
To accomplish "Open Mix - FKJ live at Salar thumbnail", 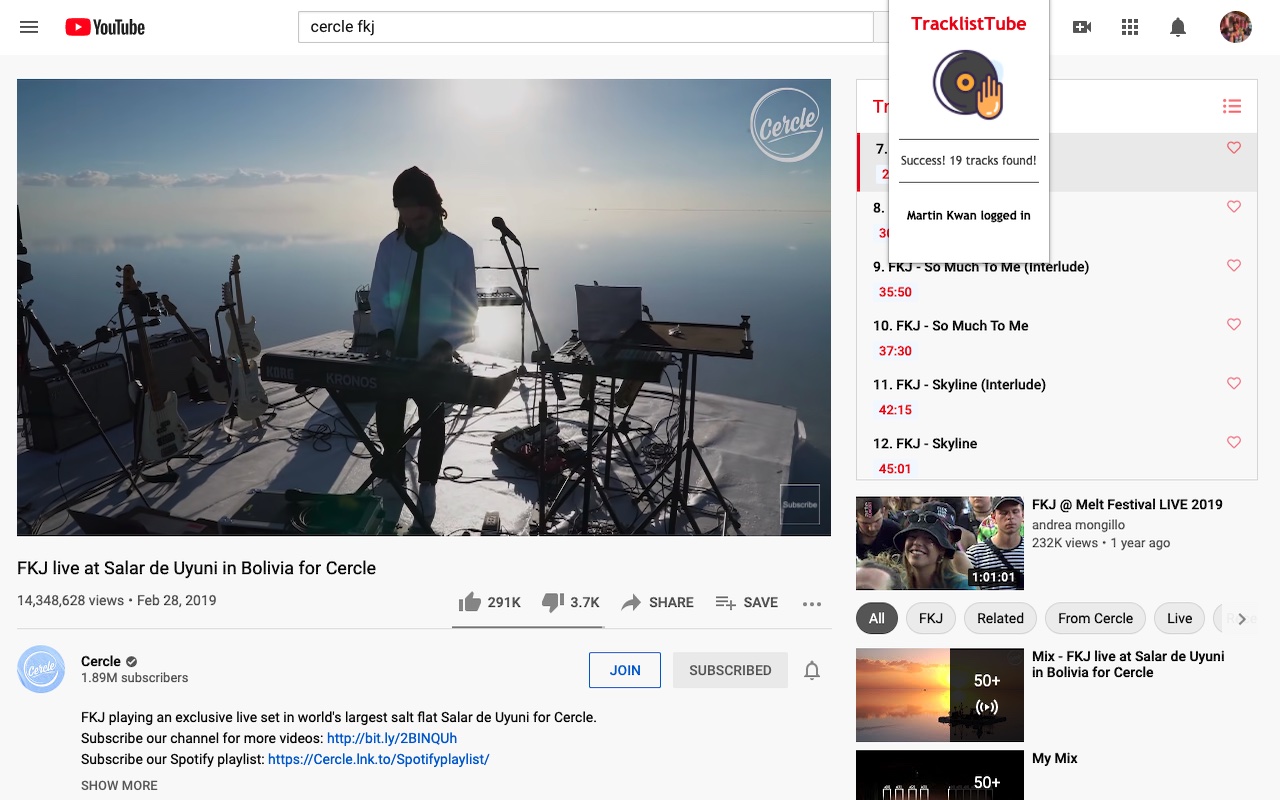I will [x=940, y=695].
